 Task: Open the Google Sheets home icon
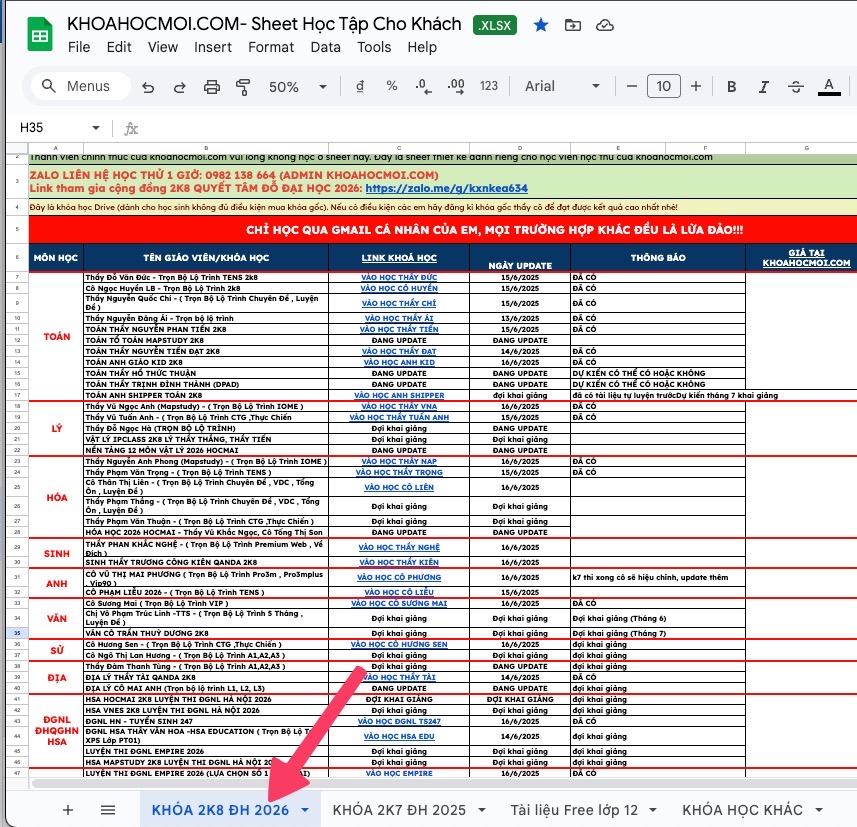[x=40, y=35]
